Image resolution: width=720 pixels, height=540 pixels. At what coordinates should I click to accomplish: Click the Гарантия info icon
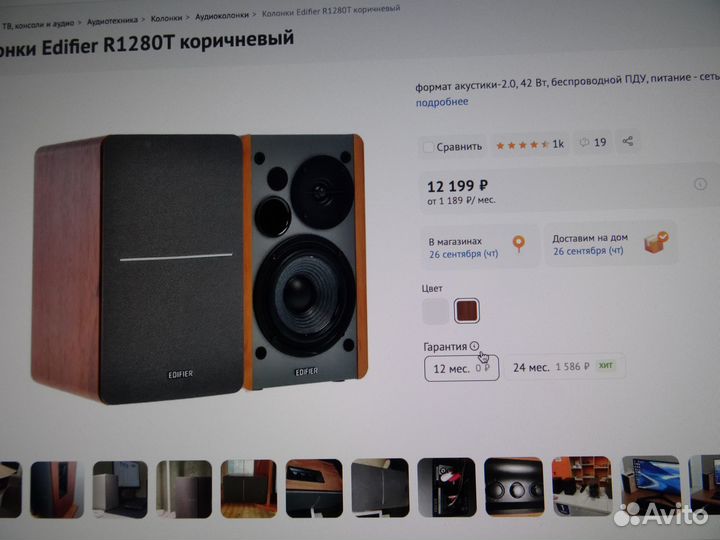coord(474,346)
